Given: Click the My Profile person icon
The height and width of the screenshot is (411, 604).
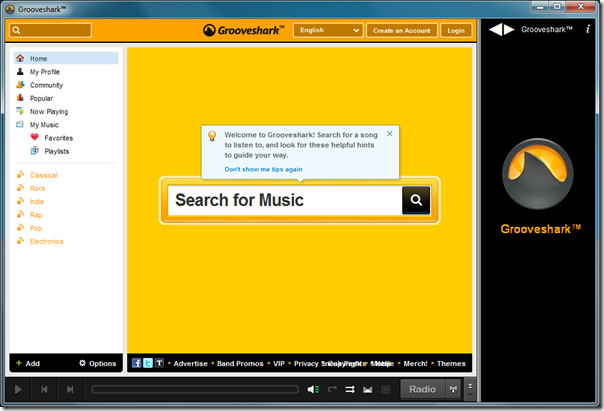Looking at the screenshot, I should (x=20, y=72).
